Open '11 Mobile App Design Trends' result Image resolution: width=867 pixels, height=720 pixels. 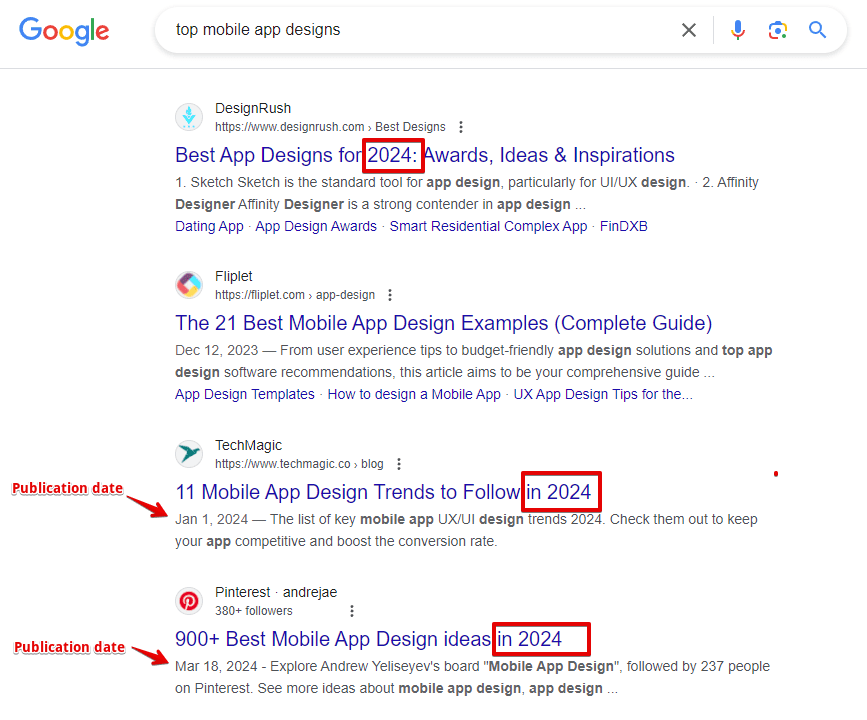pyautogui.click(x=383, y=492)
